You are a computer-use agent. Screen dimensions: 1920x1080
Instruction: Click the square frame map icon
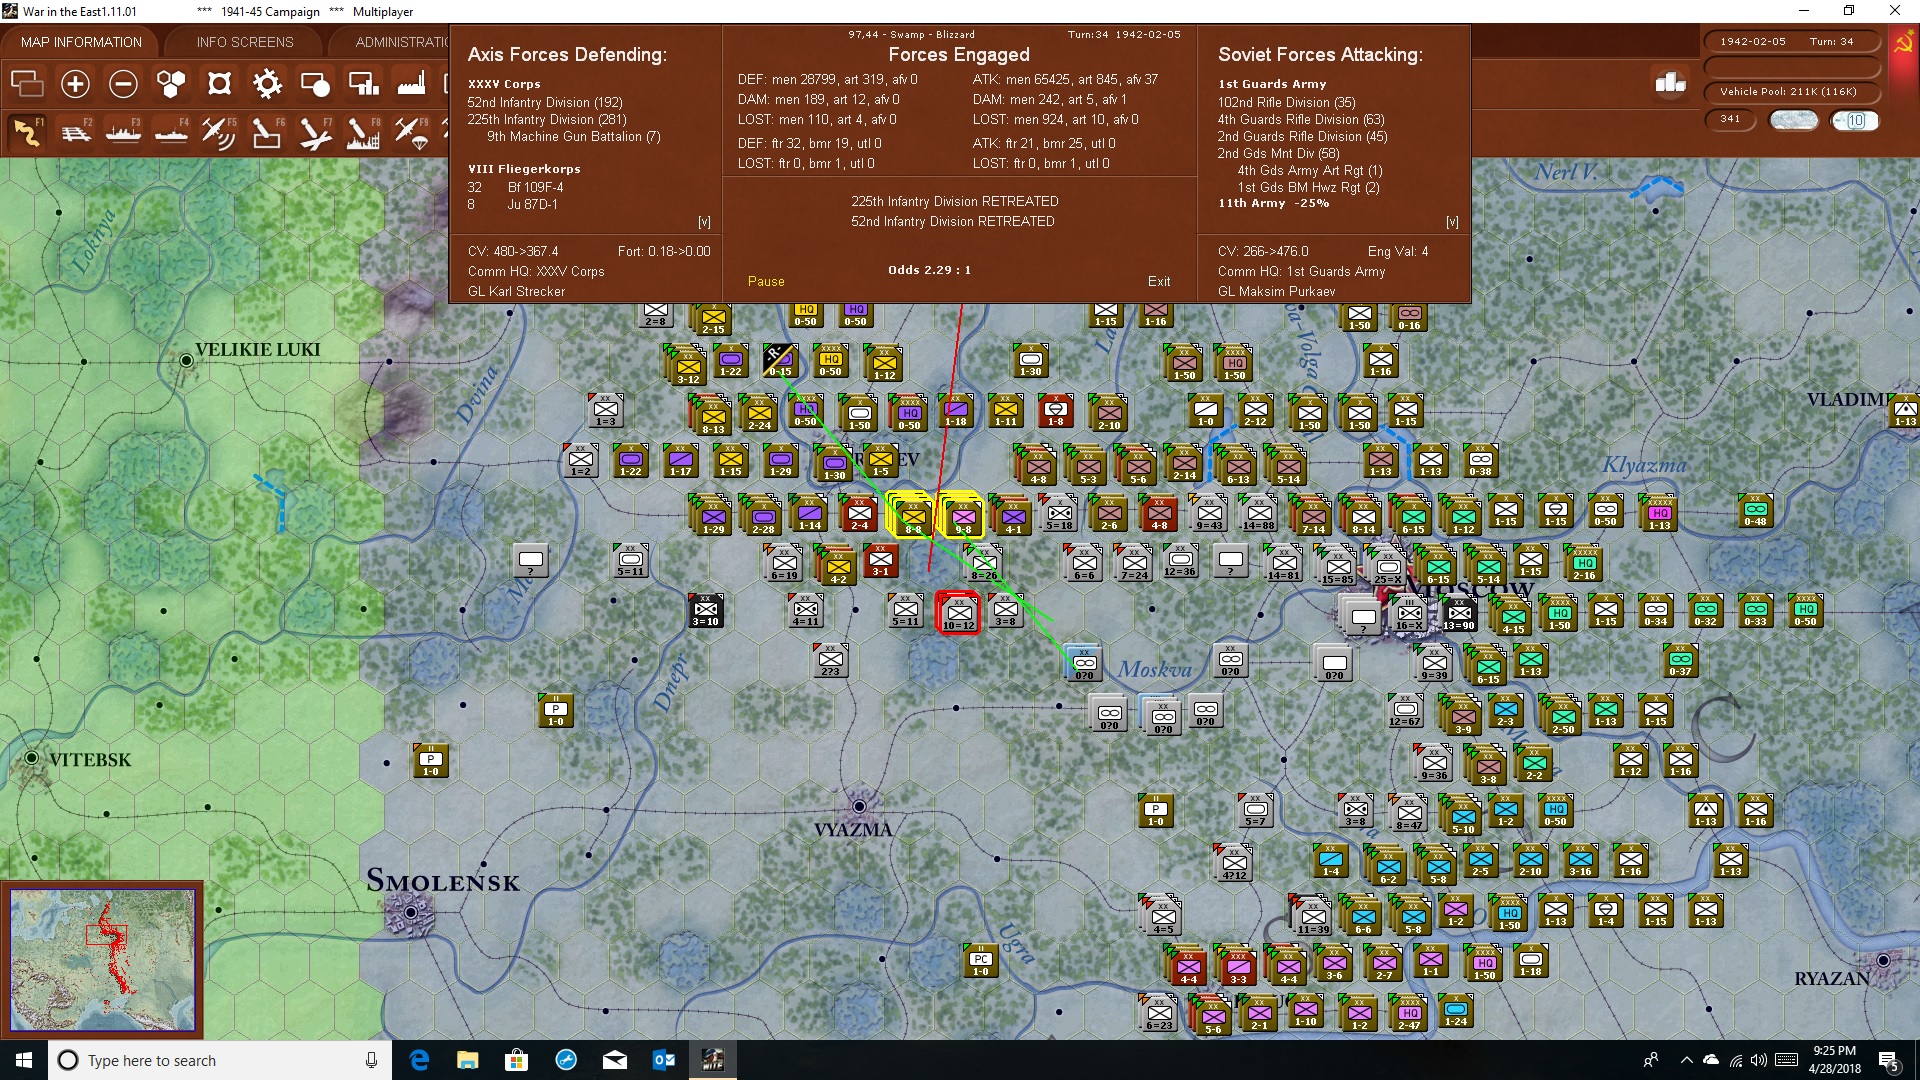point(219,84)
